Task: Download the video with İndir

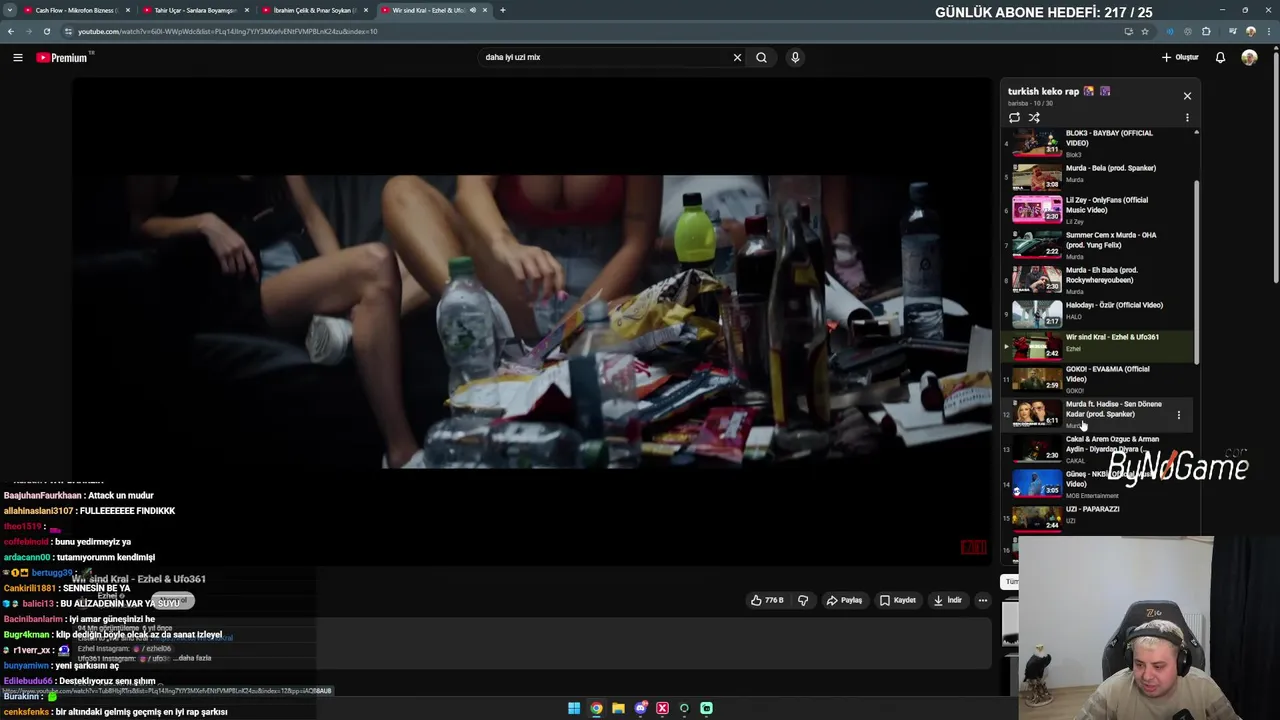Action: tap(947, 600)
